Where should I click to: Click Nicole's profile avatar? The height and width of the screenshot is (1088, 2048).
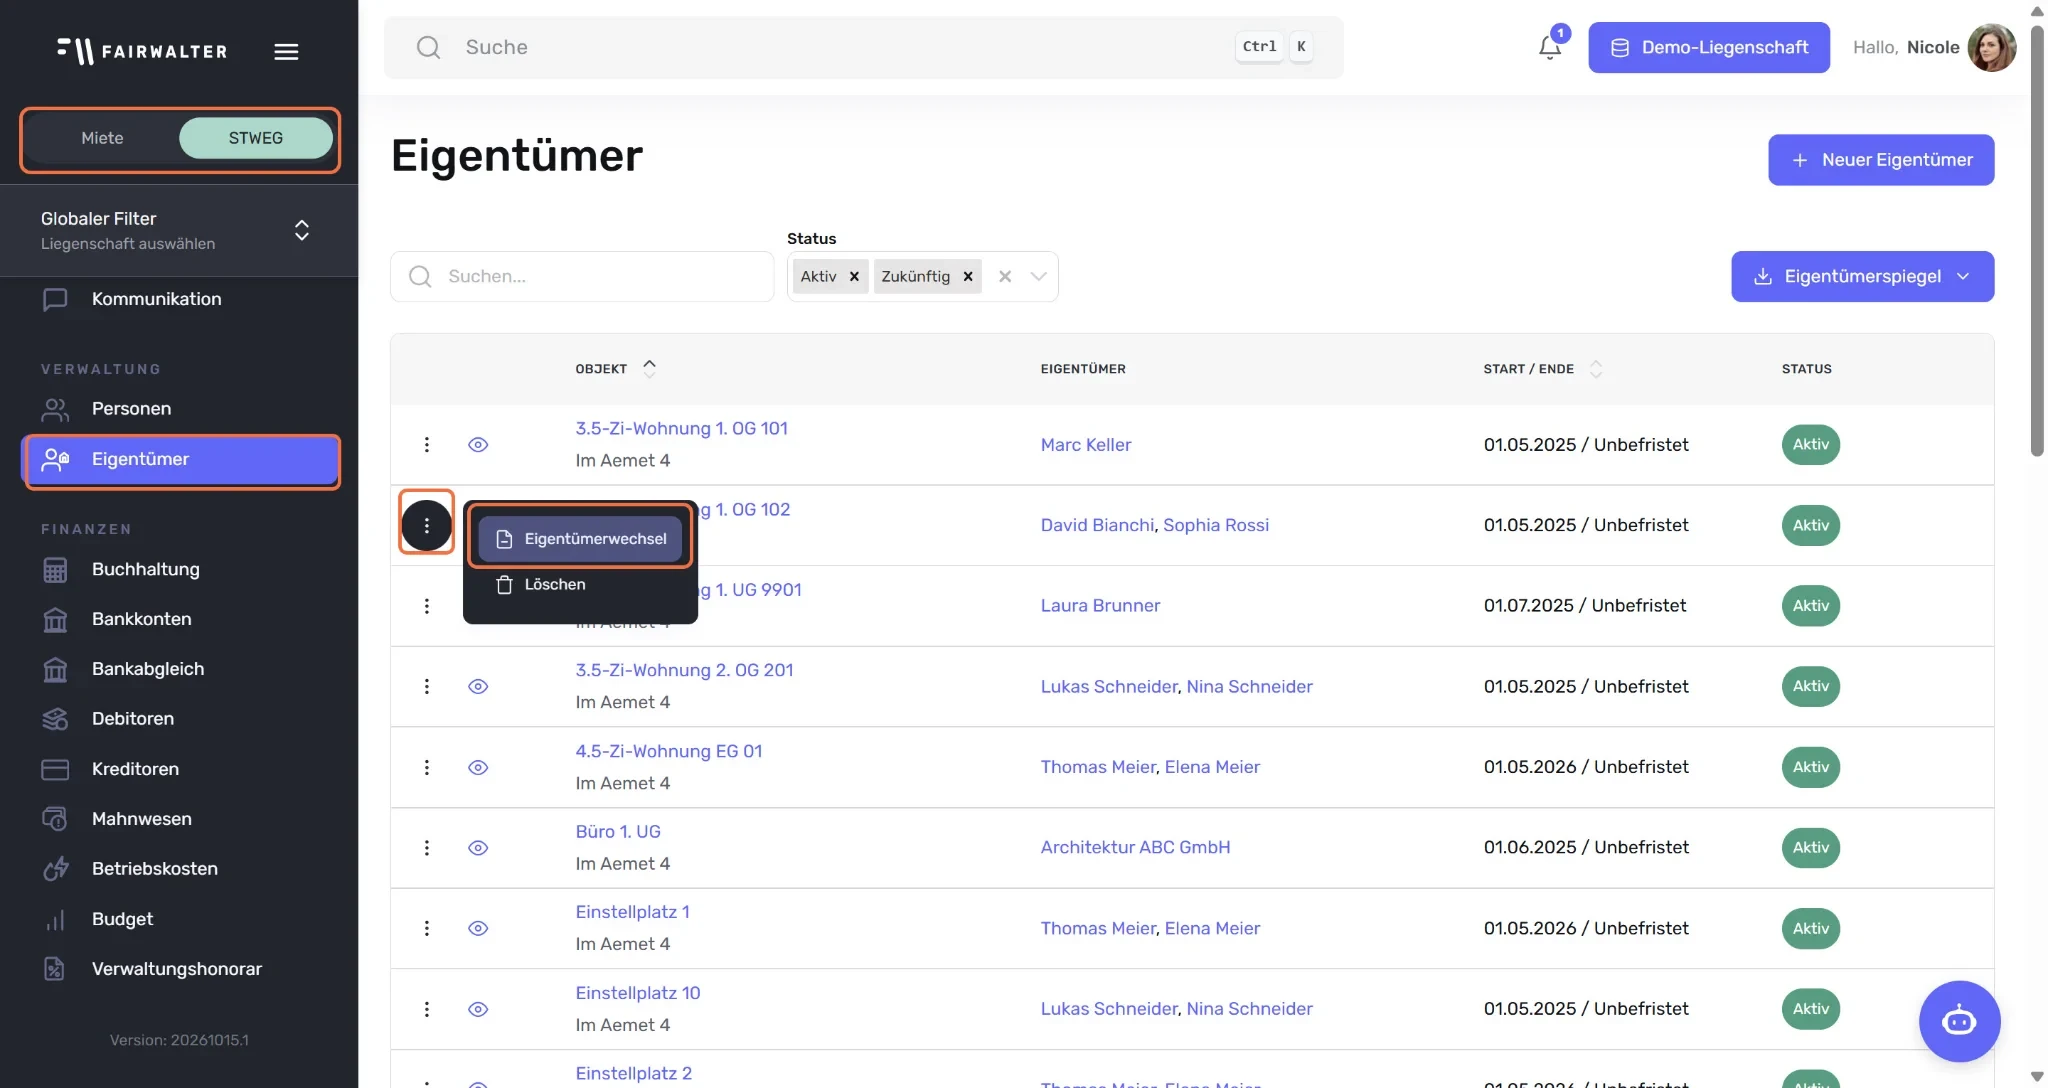pos(1991,48)
